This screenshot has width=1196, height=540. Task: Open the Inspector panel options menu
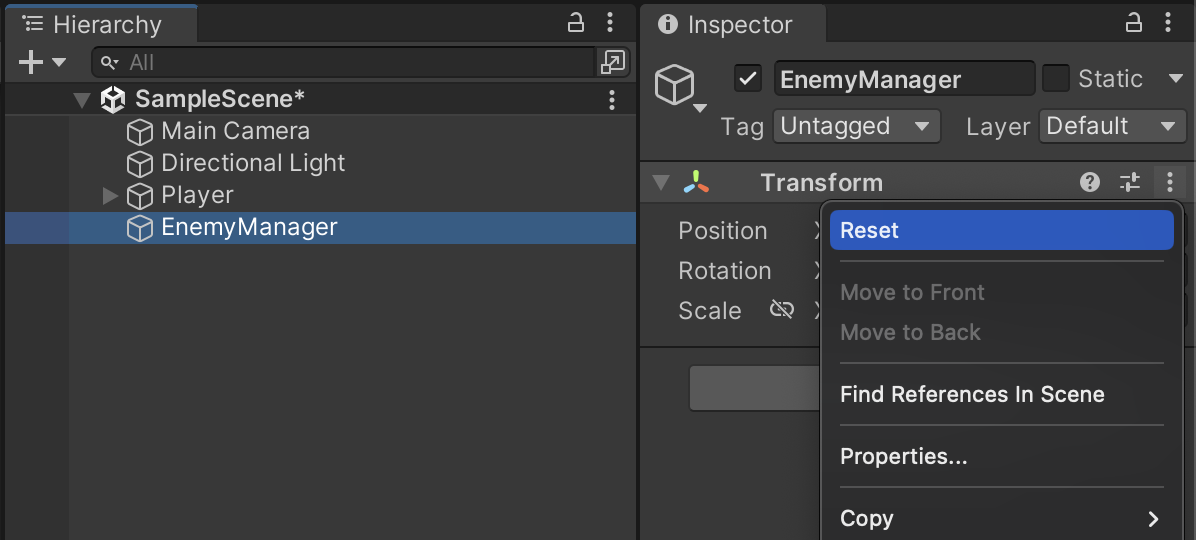(x=1168, y=24)
